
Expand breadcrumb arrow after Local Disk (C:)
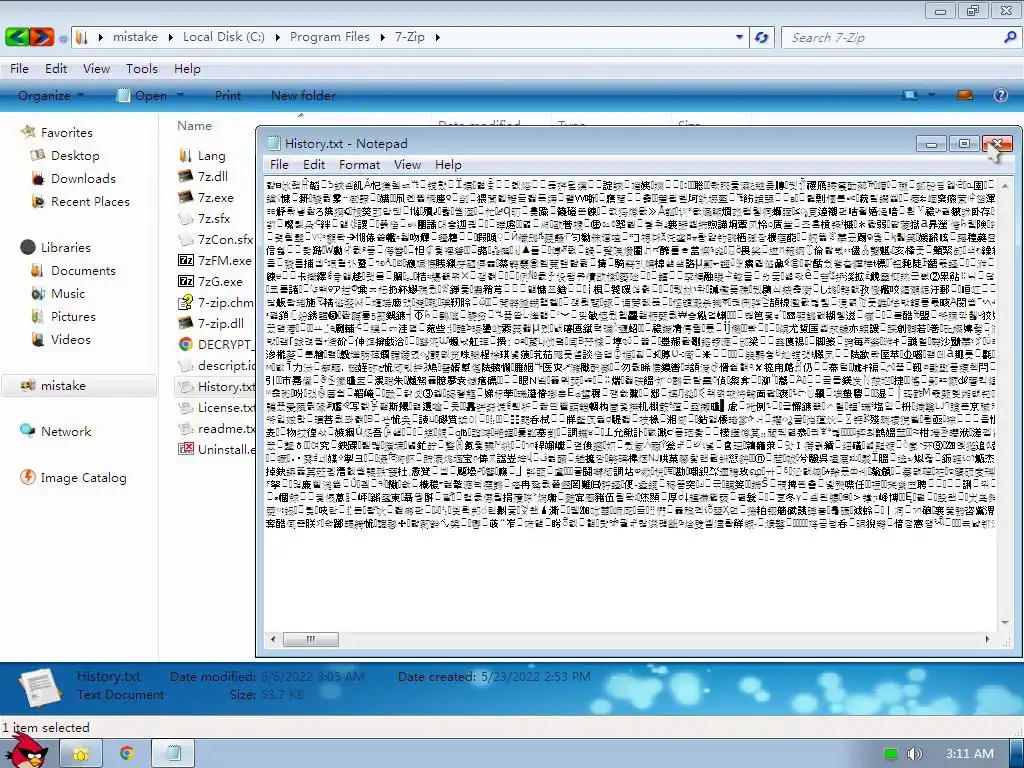tap(278, 37)
